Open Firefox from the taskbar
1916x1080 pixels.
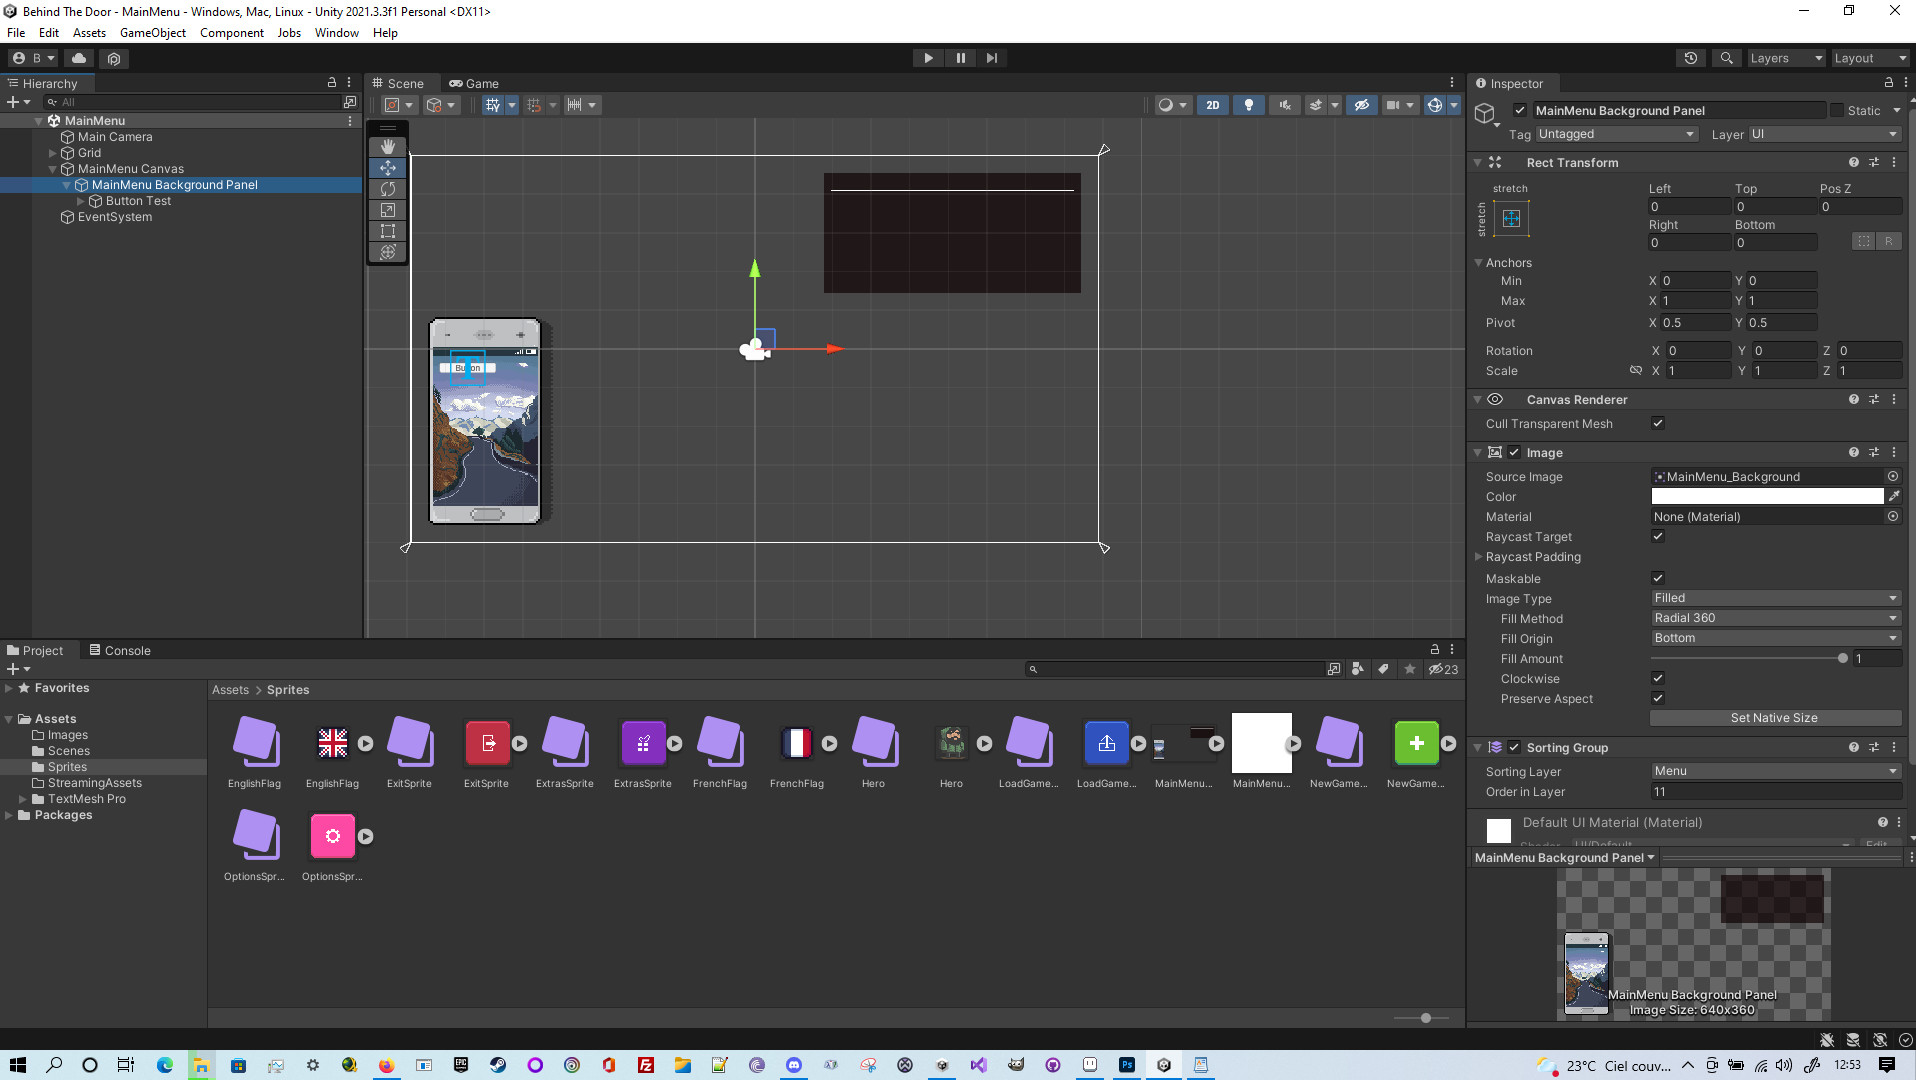[386, 1065]
